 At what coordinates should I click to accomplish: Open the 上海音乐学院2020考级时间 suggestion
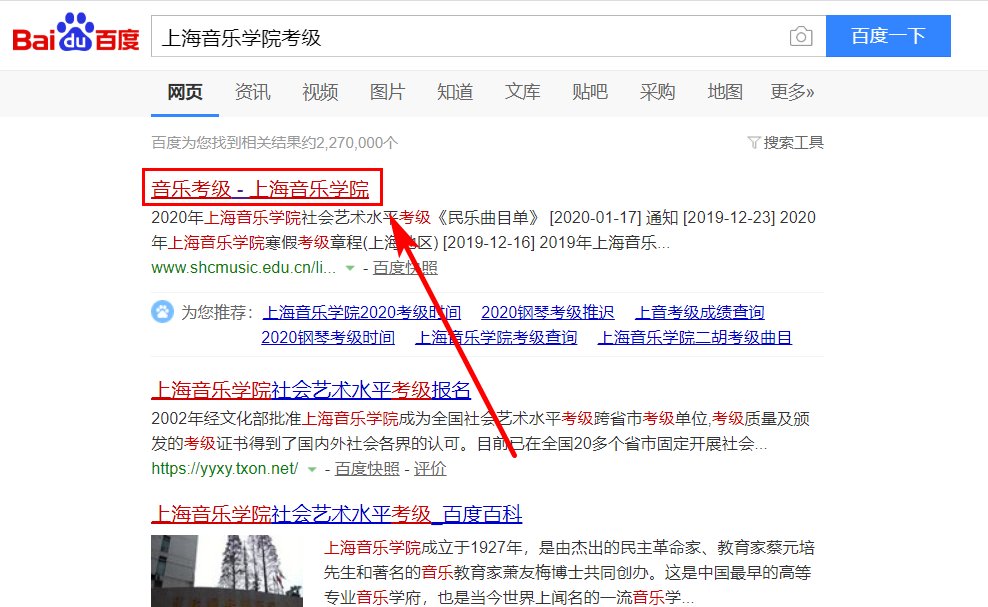pos(361,311)
